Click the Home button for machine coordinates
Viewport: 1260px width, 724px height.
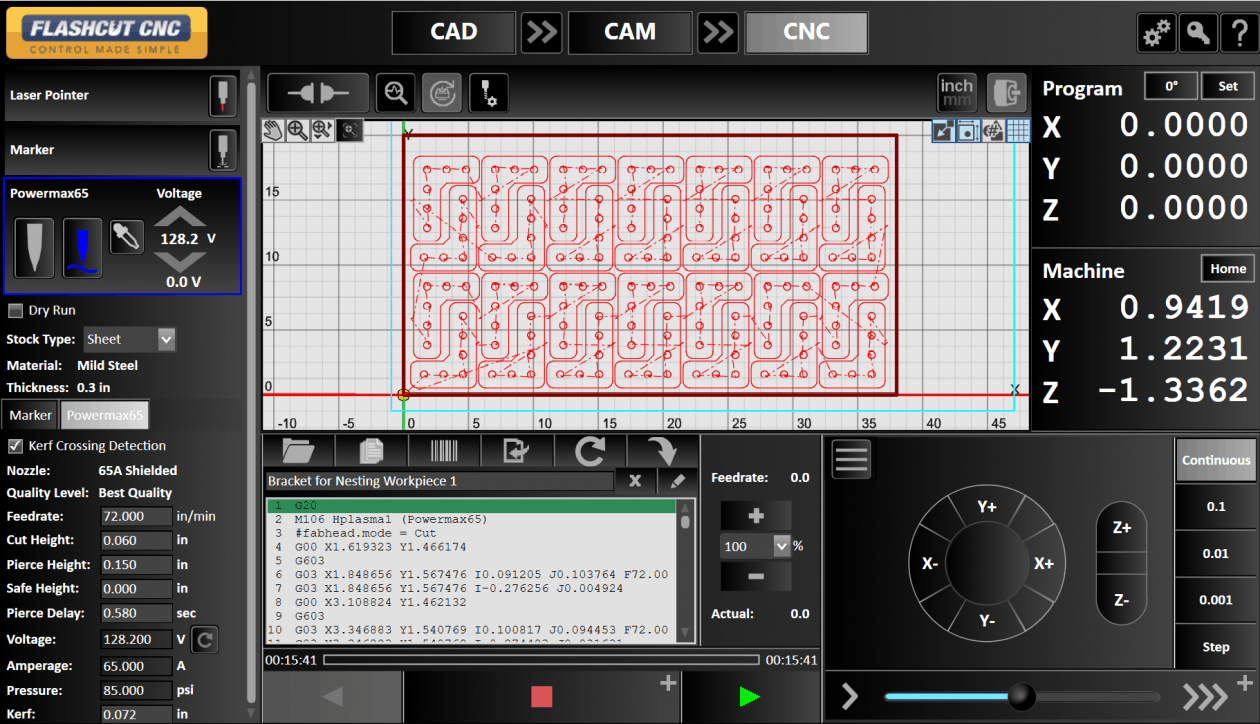[1228, 268]
